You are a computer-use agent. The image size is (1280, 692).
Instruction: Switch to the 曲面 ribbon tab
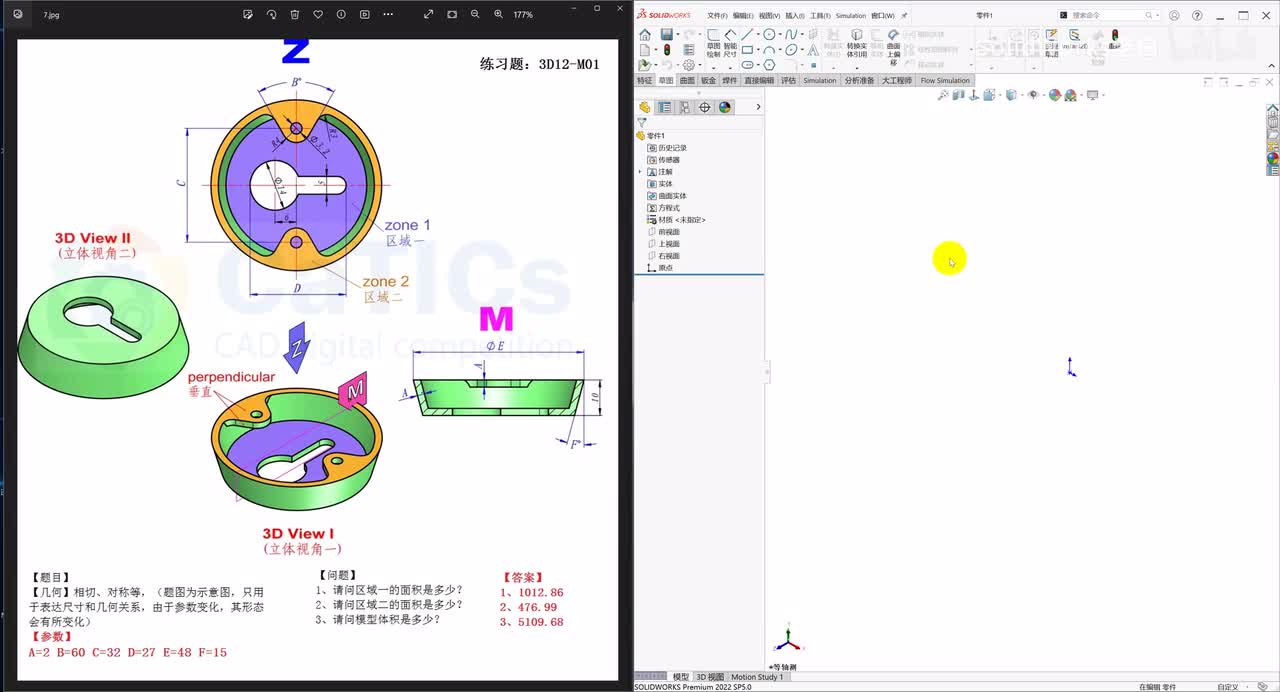click(x=687, y=81)
